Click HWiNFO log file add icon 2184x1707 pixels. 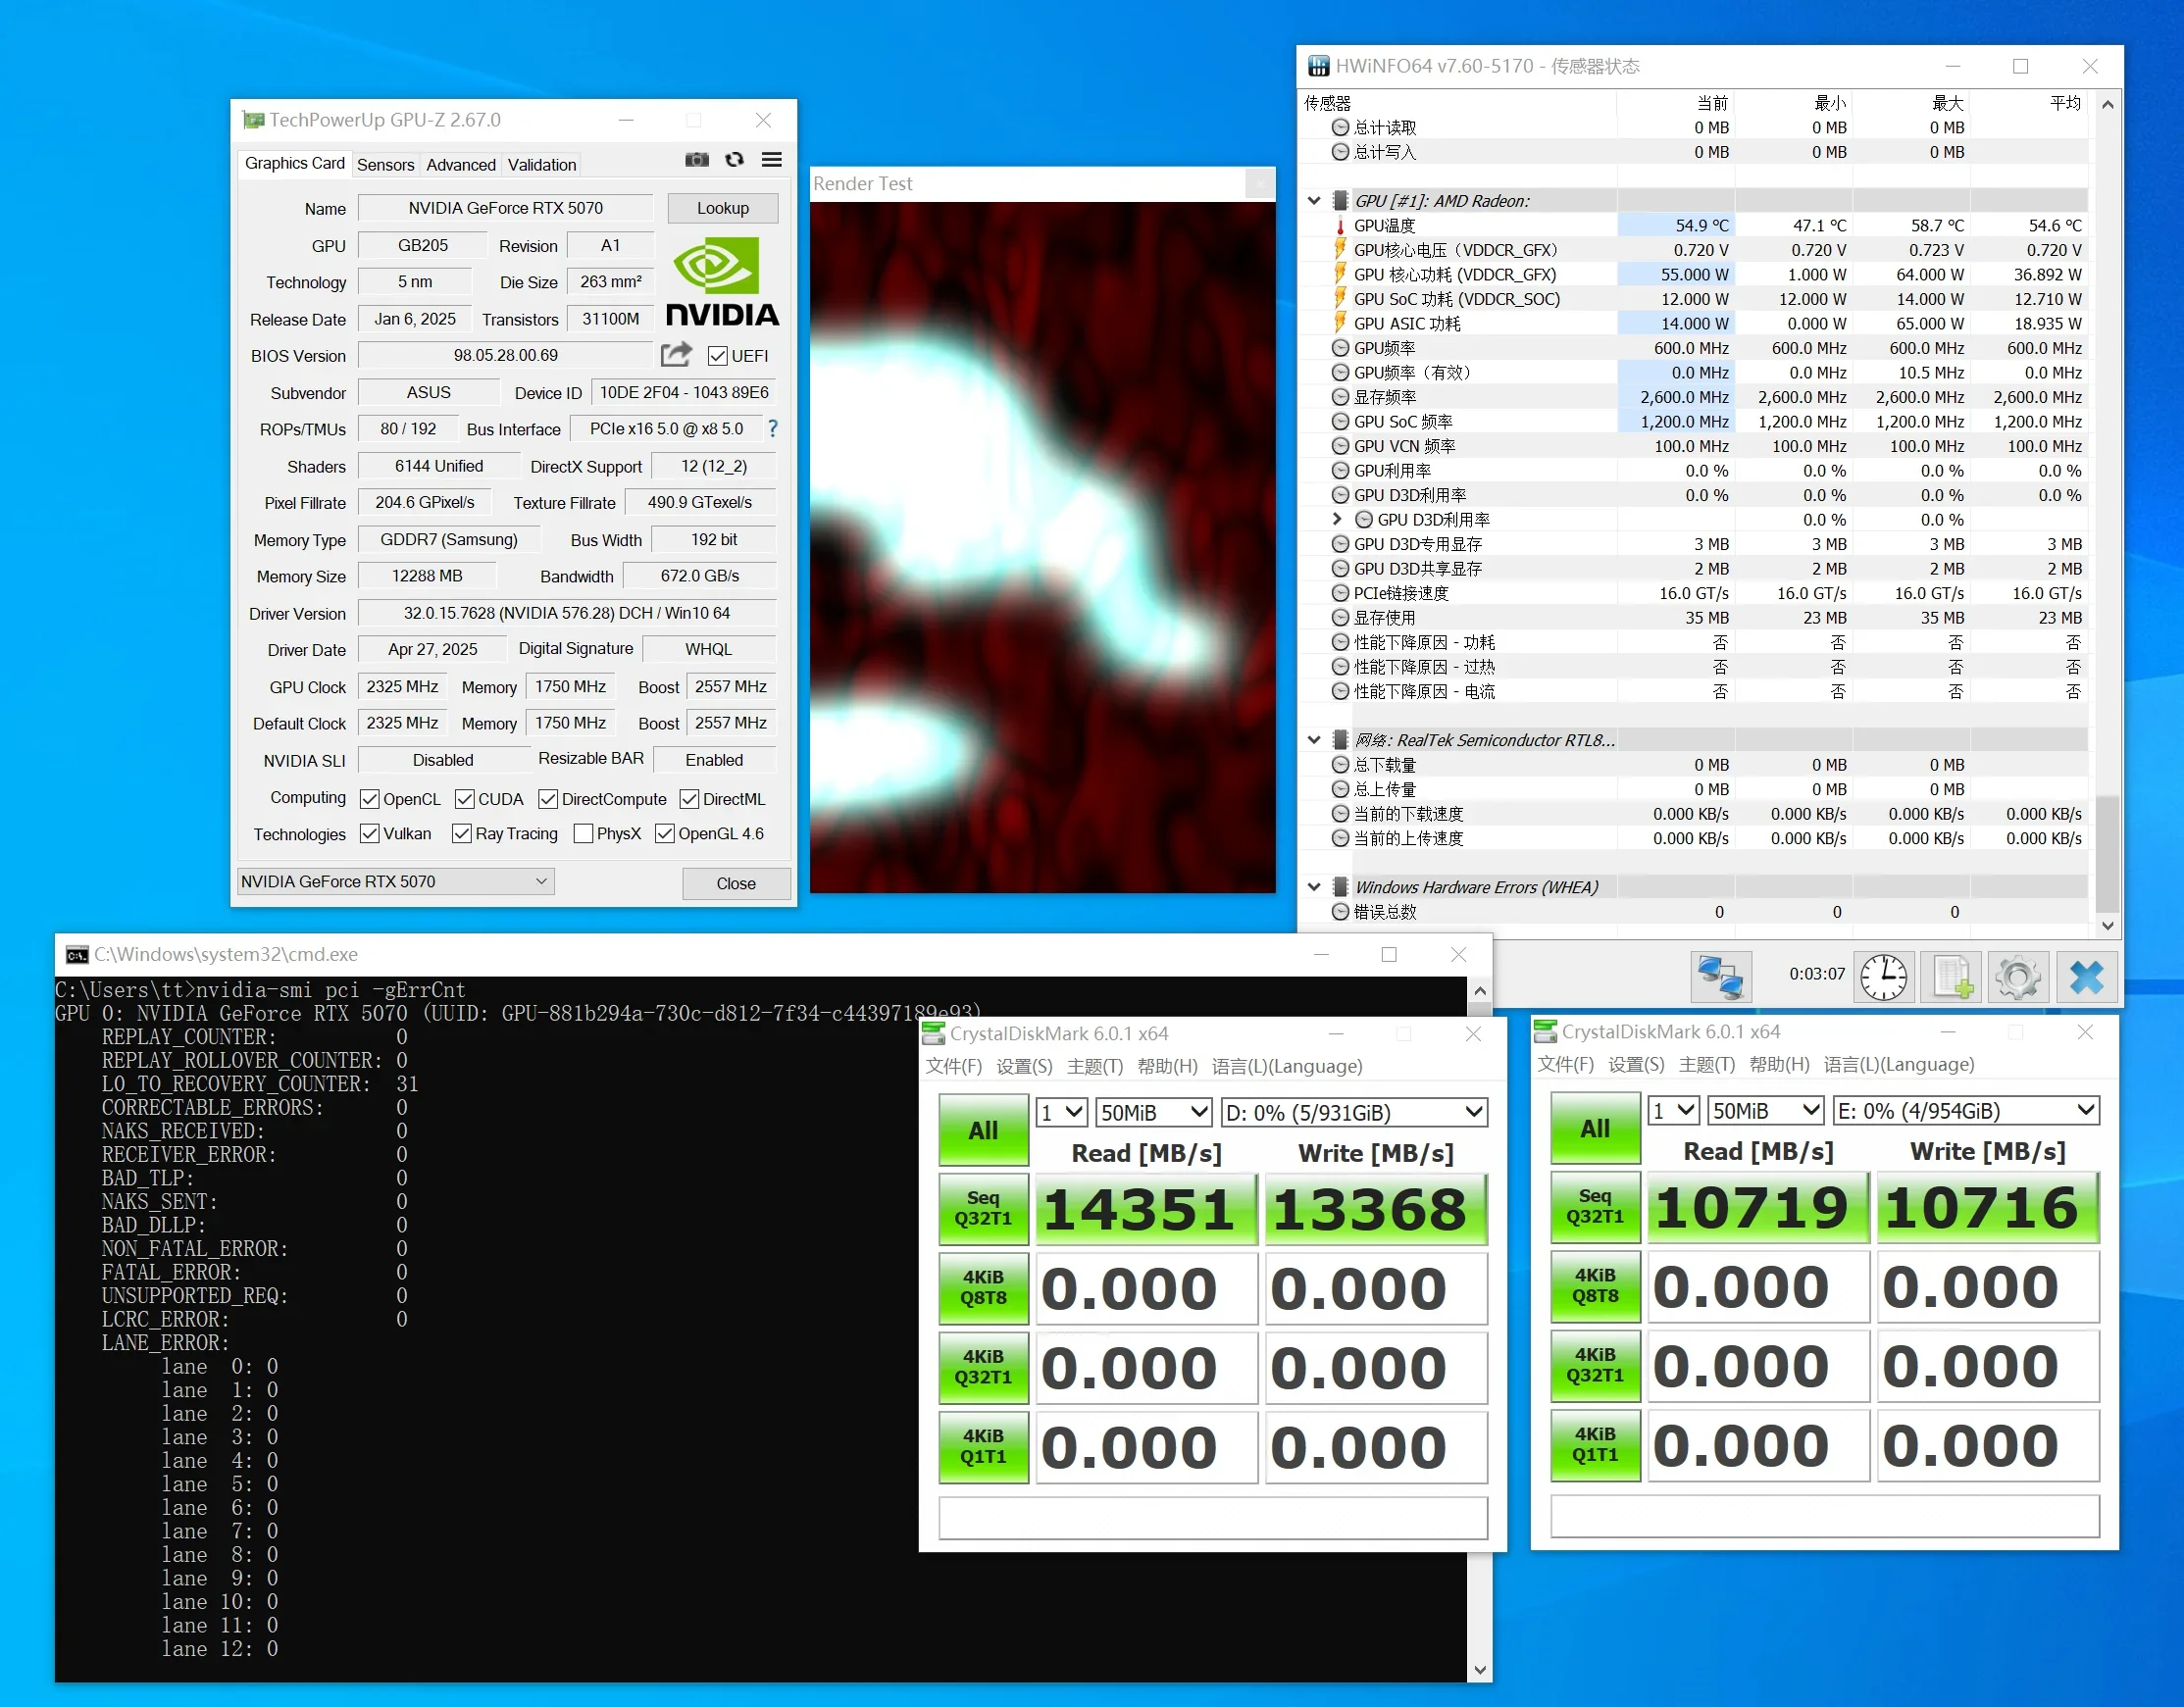pyautogui.click(x=1951, y=975)
